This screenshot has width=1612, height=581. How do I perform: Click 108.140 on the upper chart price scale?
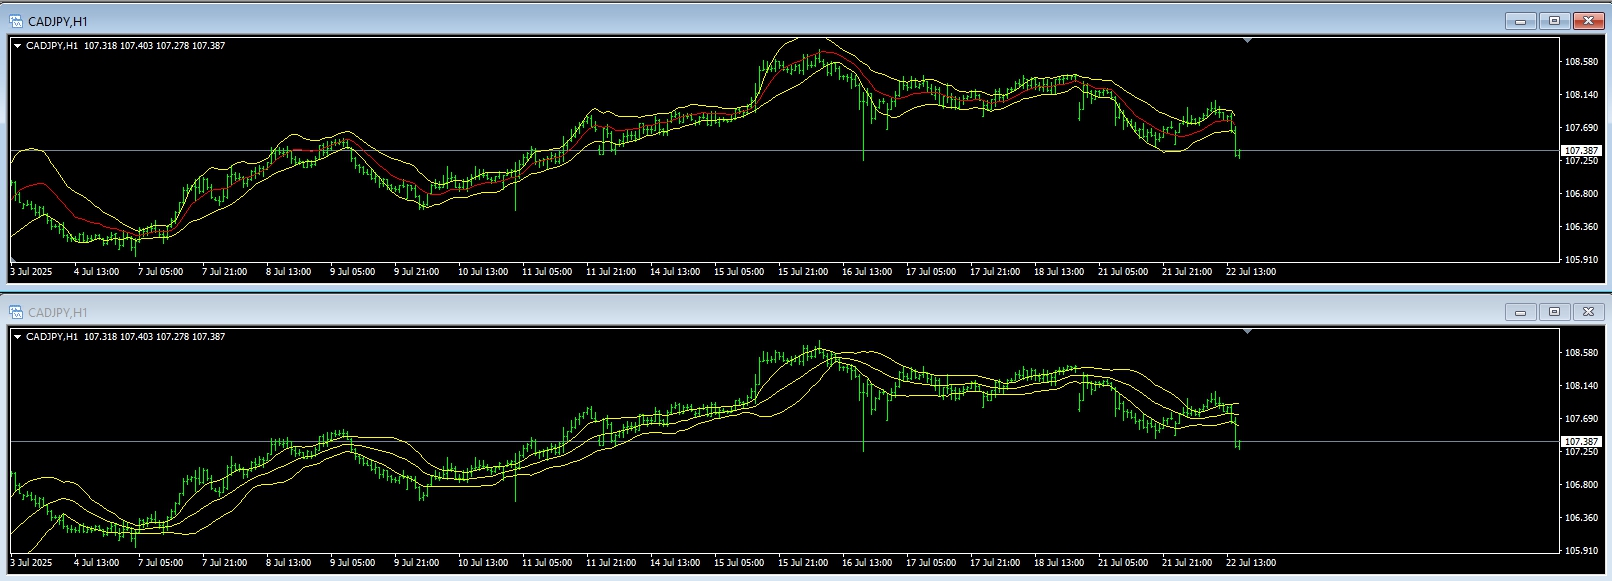point(1580,95)
